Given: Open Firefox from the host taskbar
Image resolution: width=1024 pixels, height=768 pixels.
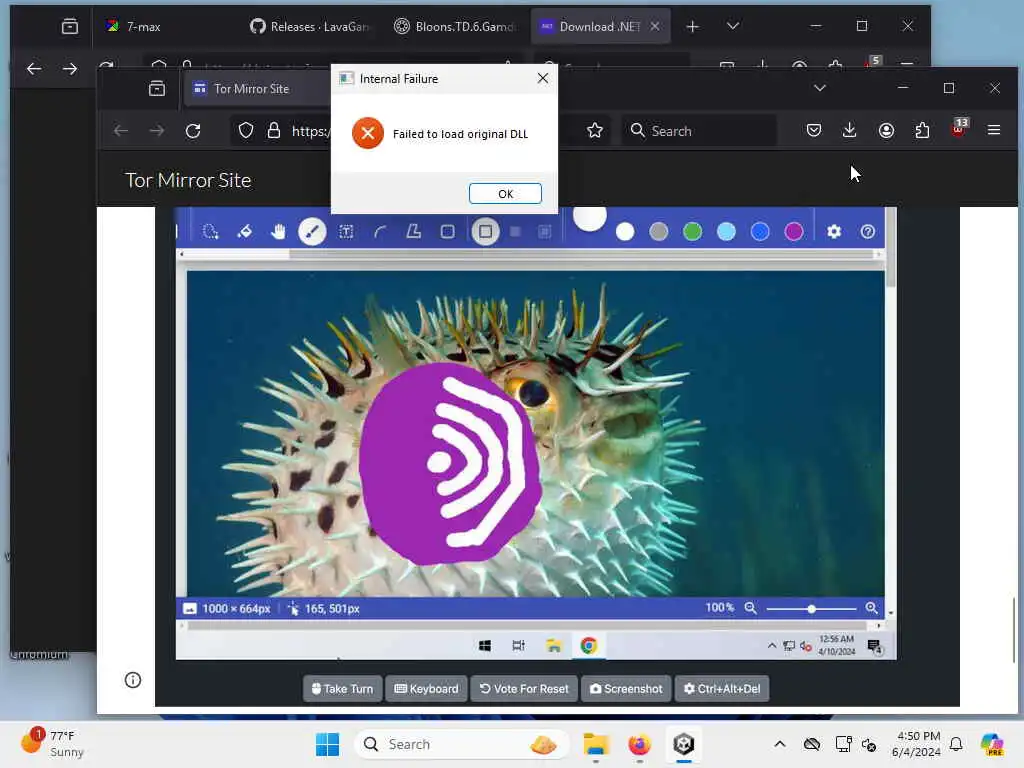Looking at the screenshot, I should 639,744.
